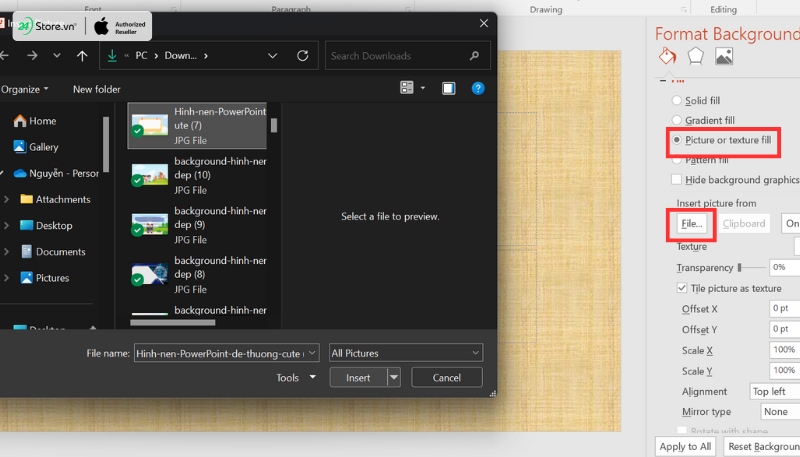Click the file list horizontal scrollbar
This screenshot has width=800, height=457.
coord(173,322)
